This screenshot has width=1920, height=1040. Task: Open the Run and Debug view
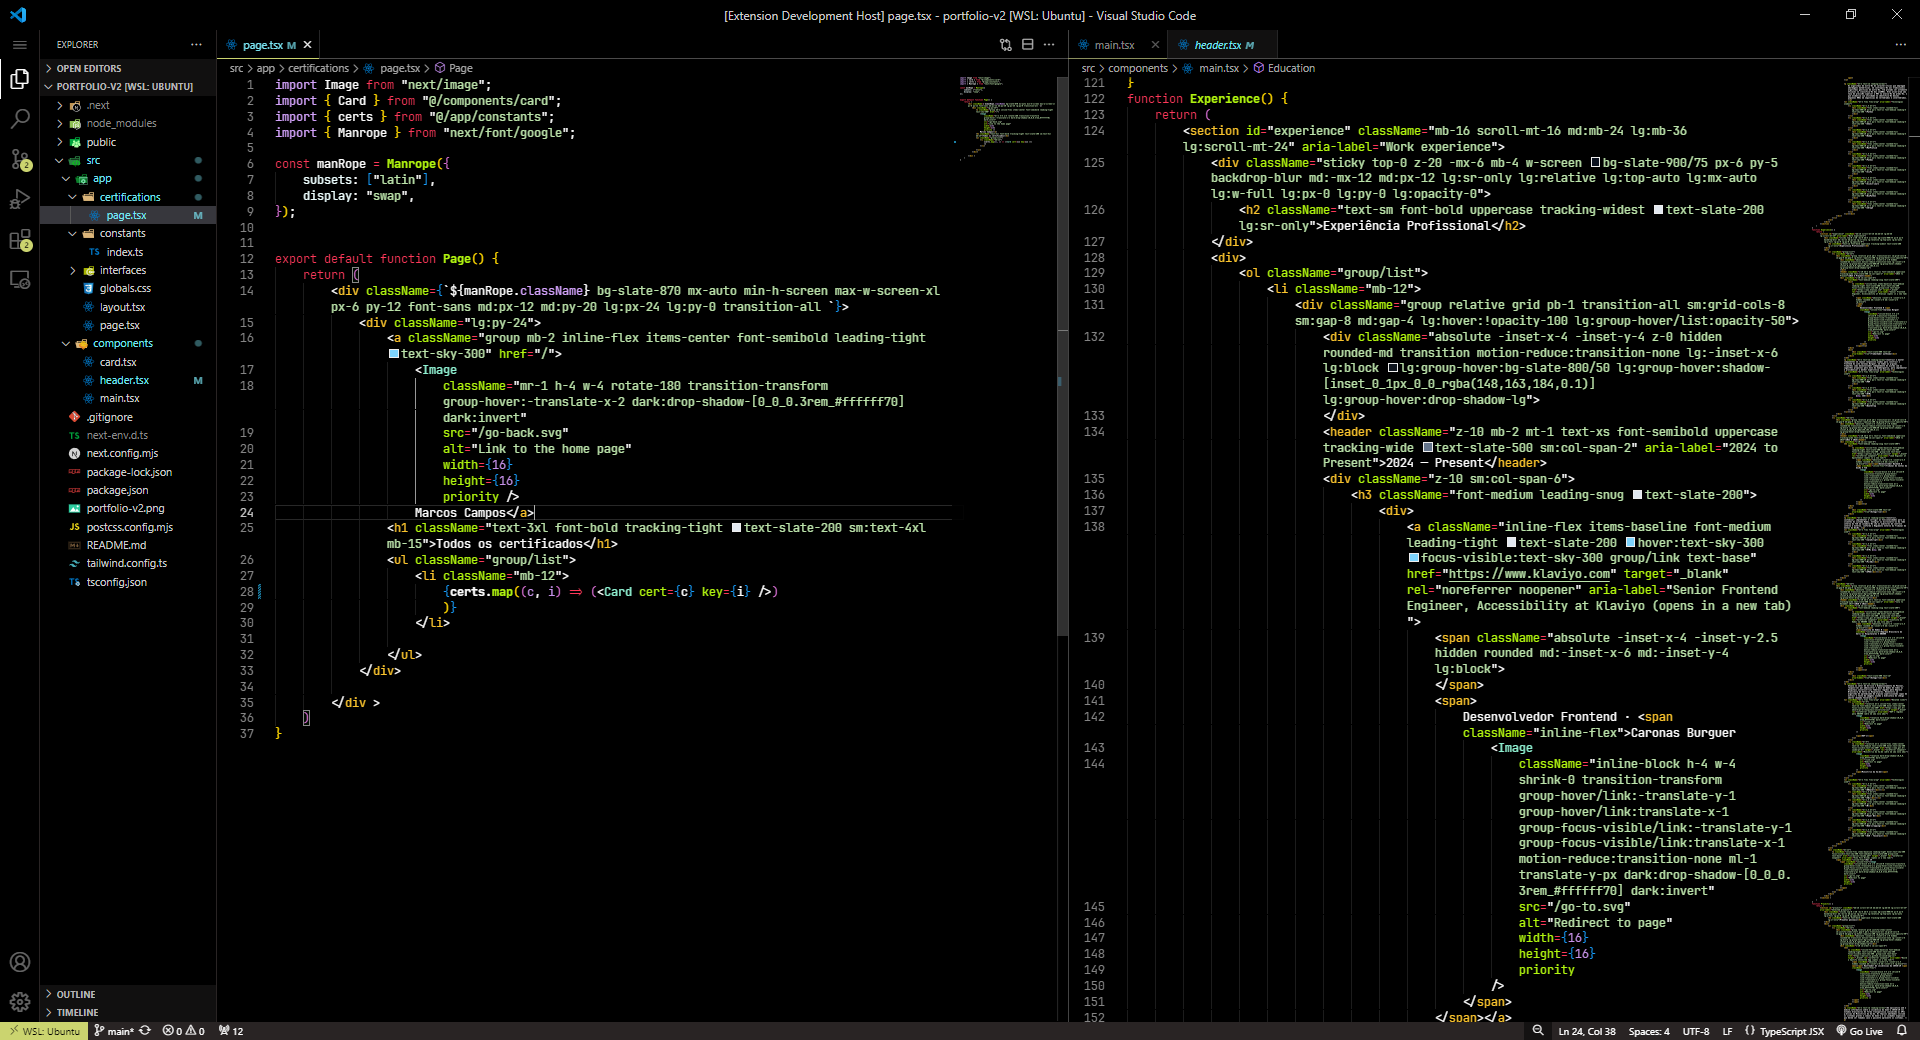(19, 199)
